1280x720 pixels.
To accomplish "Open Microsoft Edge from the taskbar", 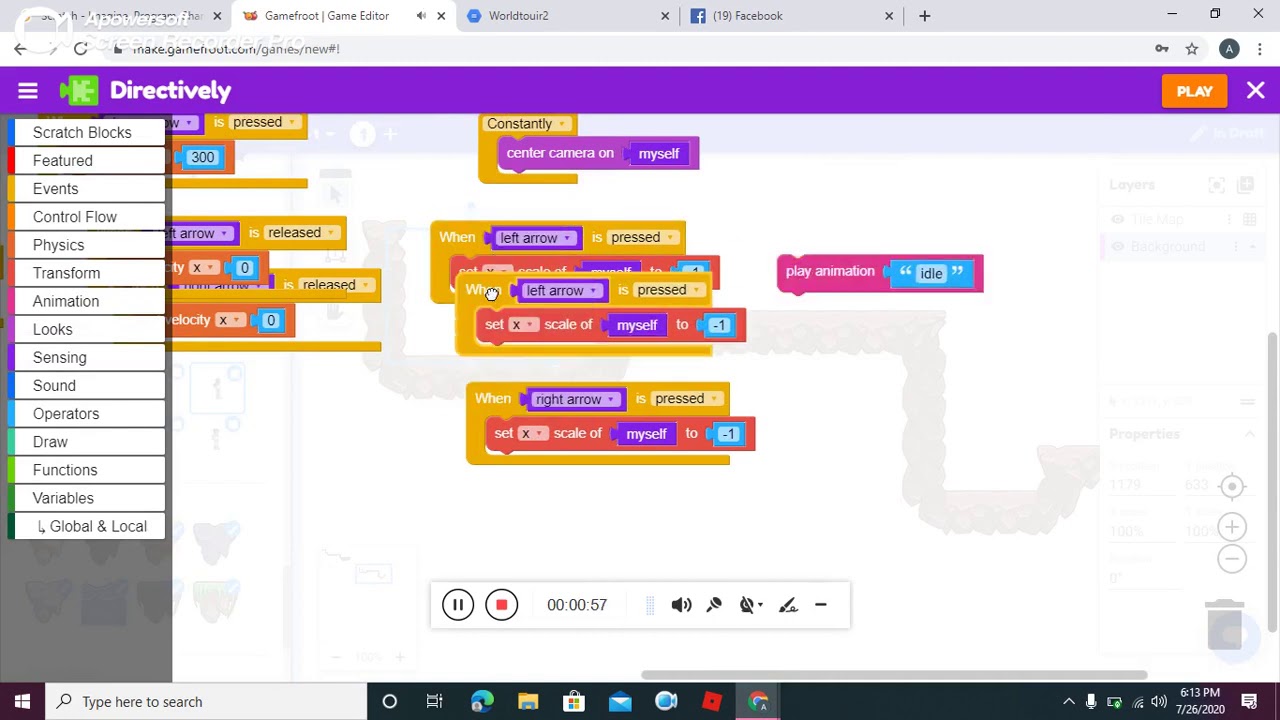I will [x=482, y=701].
